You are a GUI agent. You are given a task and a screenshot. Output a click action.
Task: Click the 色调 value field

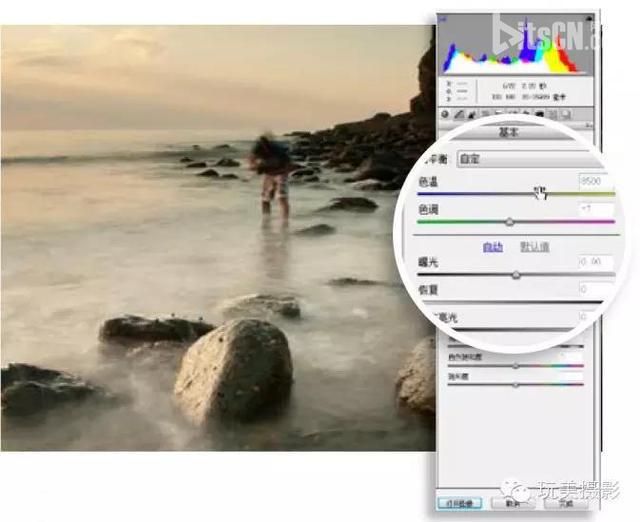point(596,209)
